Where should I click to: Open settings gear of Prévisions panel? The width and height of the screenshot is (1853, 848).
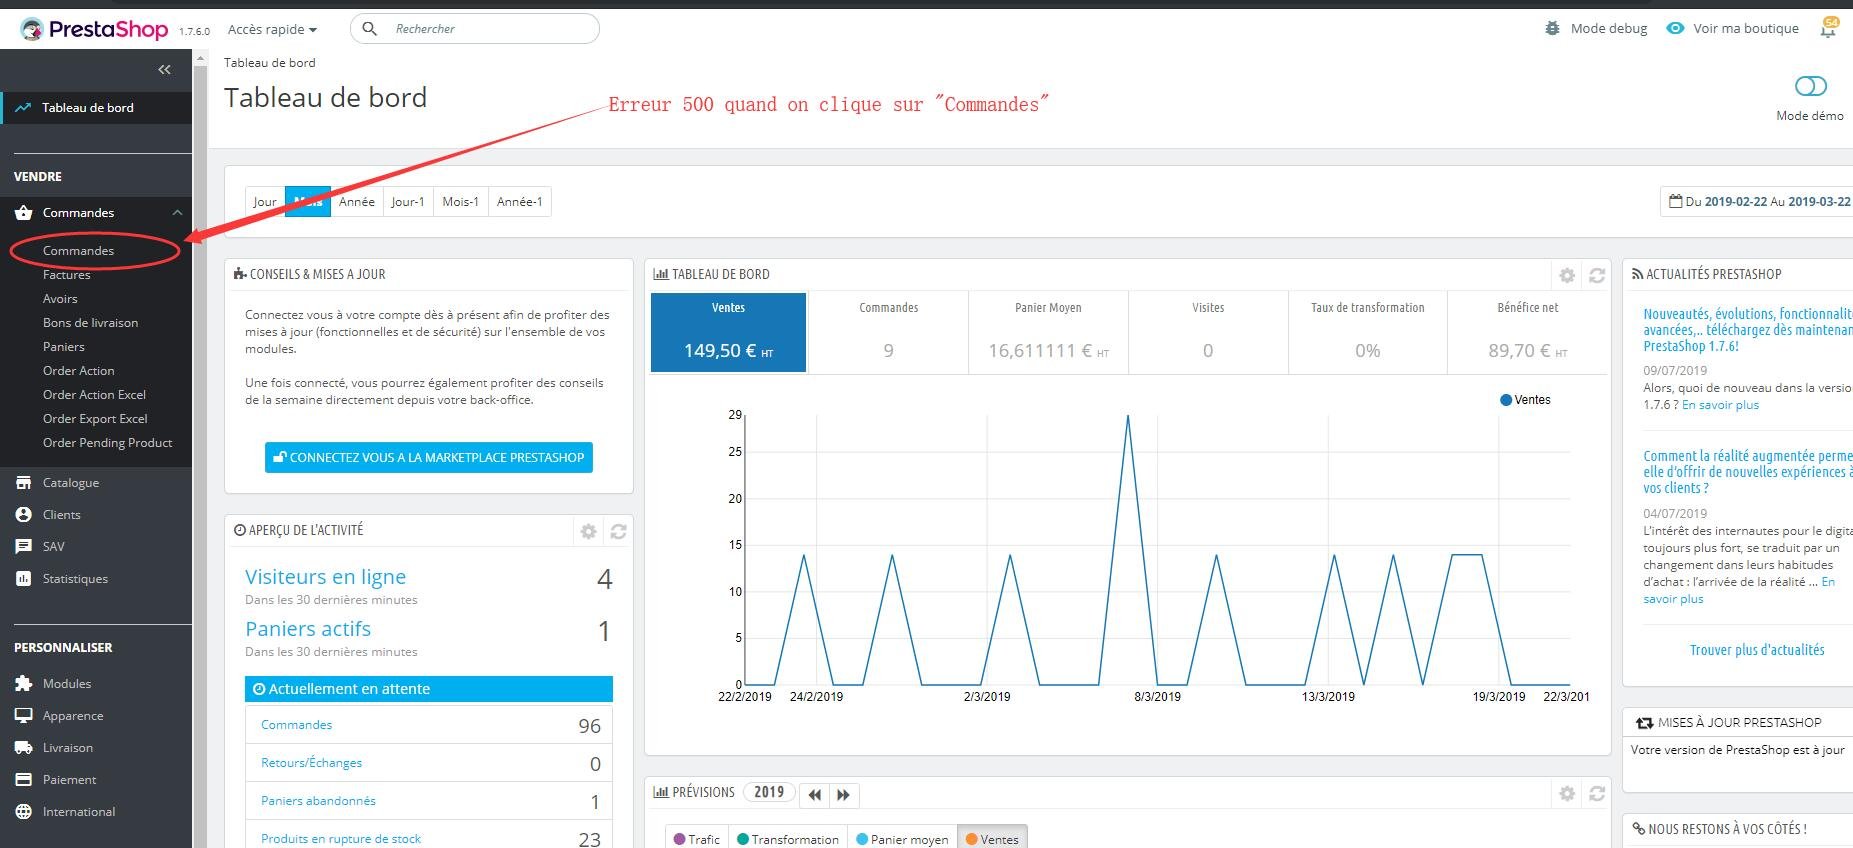tap(1567, 793)
